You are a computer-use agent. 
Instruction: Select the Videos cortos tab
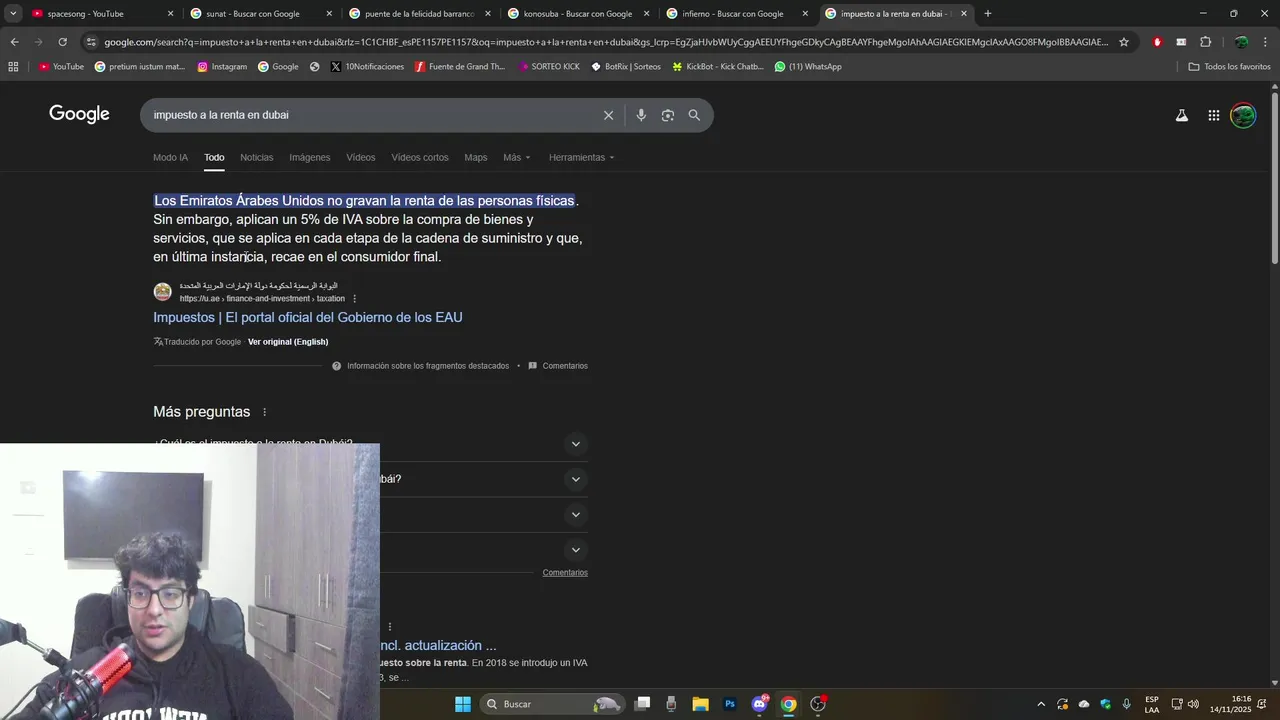[420, 157]
